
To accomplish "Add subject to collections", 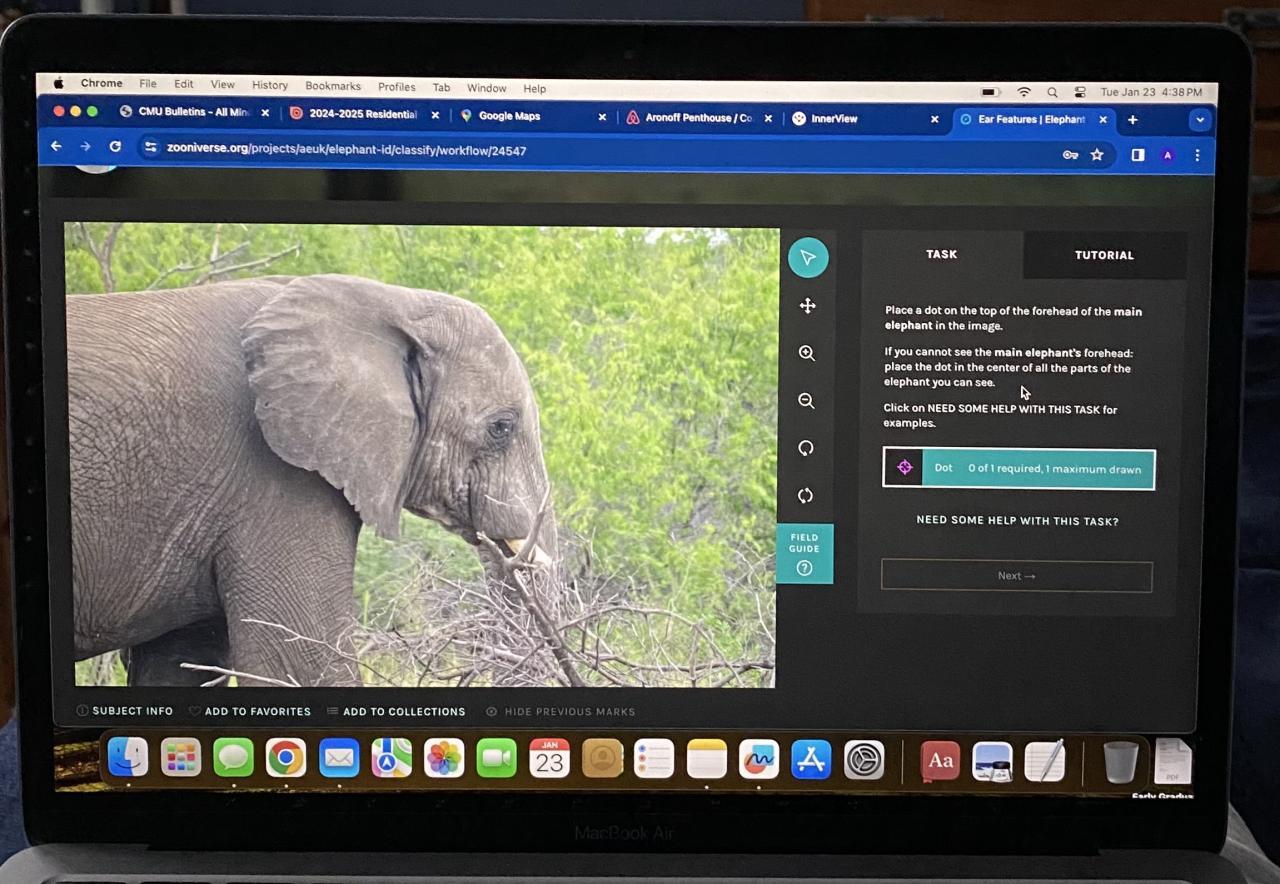I will pos(396,711).
